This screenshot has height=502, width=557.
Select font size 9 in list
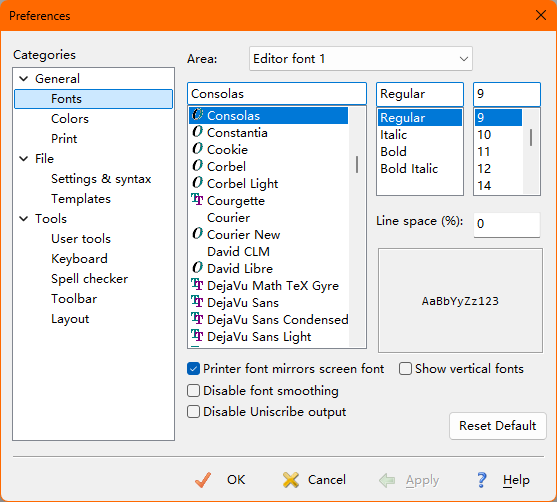pyautogui.click(x=498, y=118)
